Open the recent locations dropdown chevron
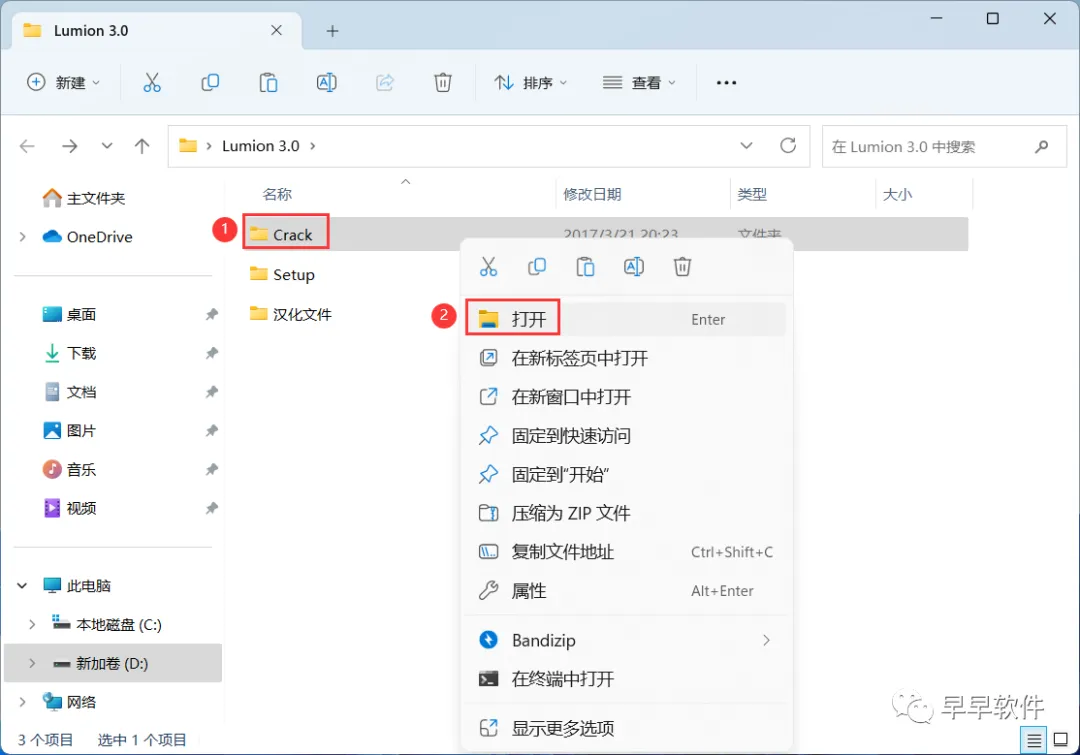The height and width of the screenshot is (755, 1080). click(x=107, y=146)
